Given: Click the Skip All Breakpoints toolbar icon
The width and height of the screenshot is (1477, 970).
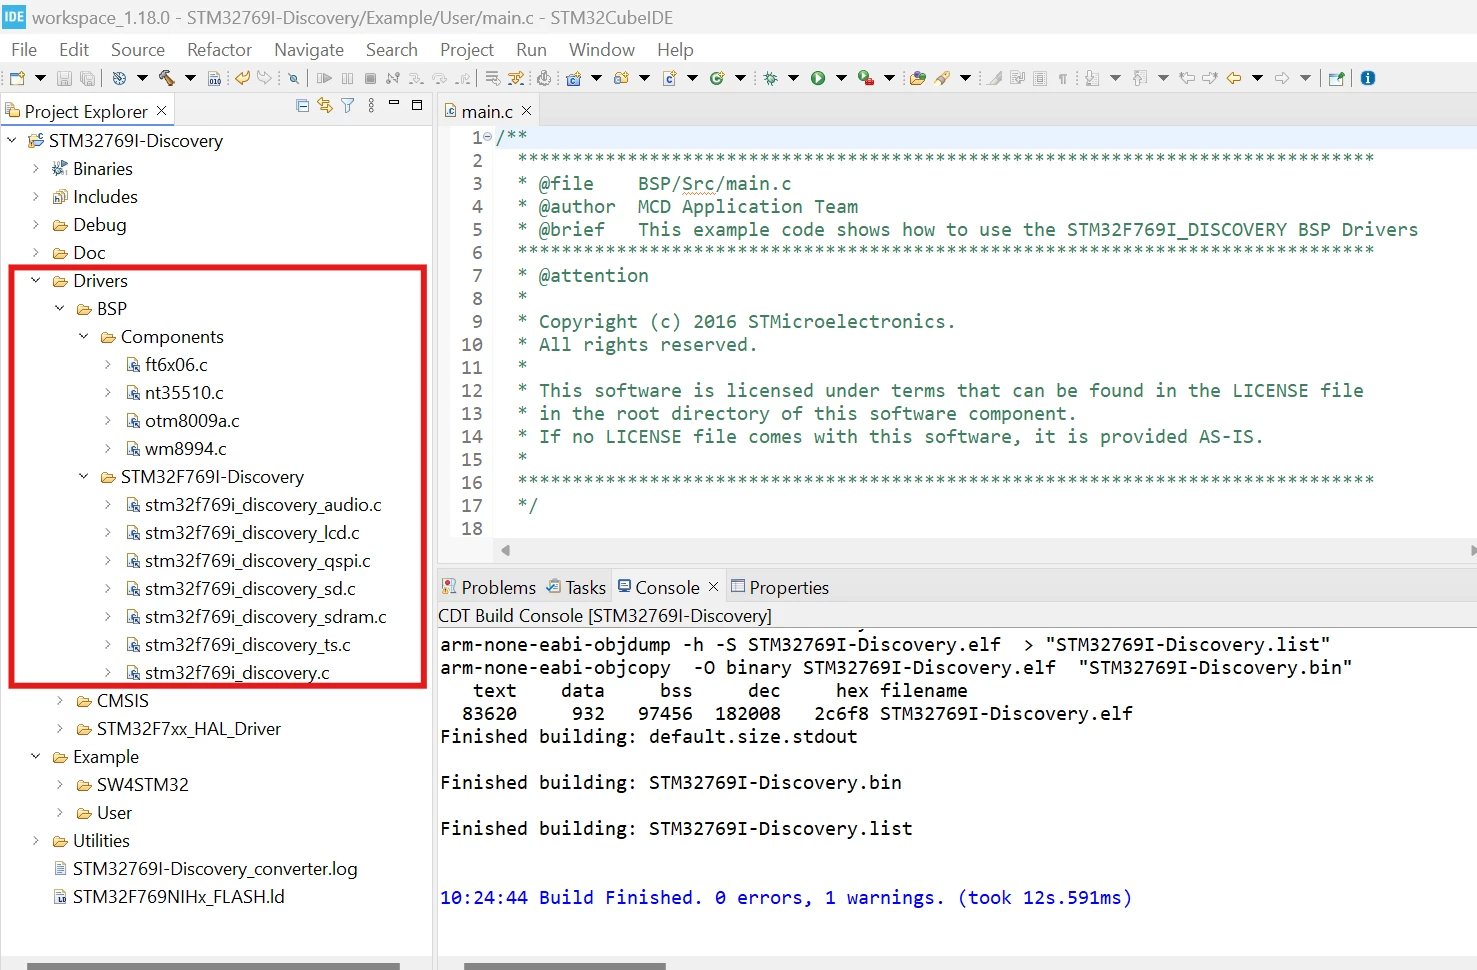Looking at the screenshot, I should coord(293,78).
